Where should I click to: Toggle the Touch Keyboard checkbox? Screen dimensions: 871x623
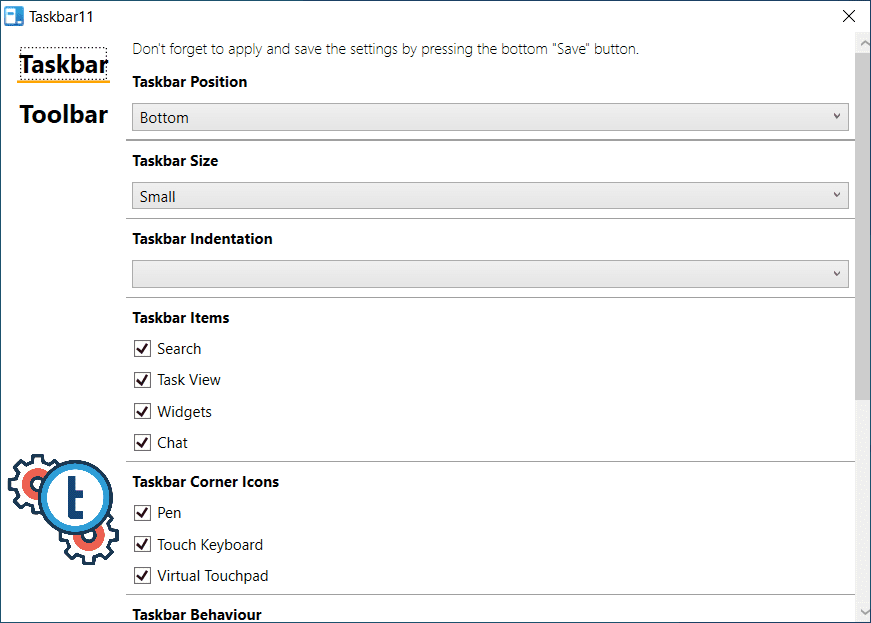click(x=142, y=545)
